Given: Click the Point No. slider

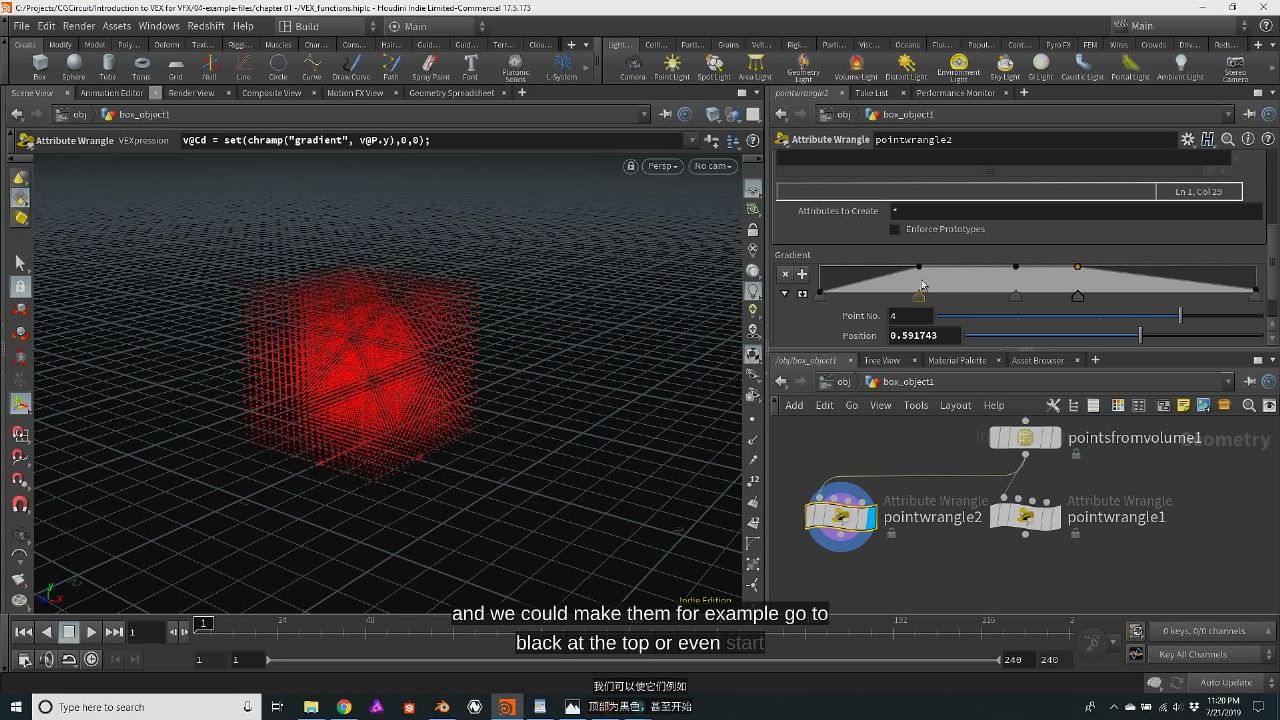Looking at the screenshot, I should pyautogui.click(x=1100, y=316).
